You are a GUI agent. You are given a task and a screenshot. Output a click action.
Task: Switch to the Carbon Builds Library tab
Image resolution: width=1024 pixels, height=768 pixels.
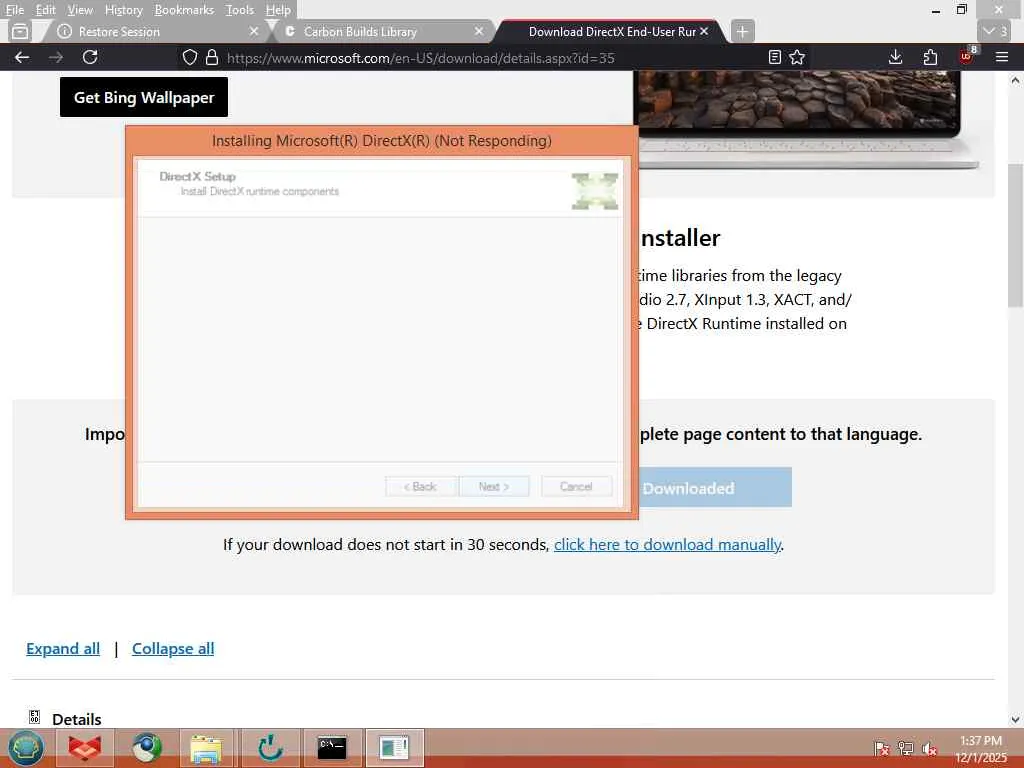[384, 31]
